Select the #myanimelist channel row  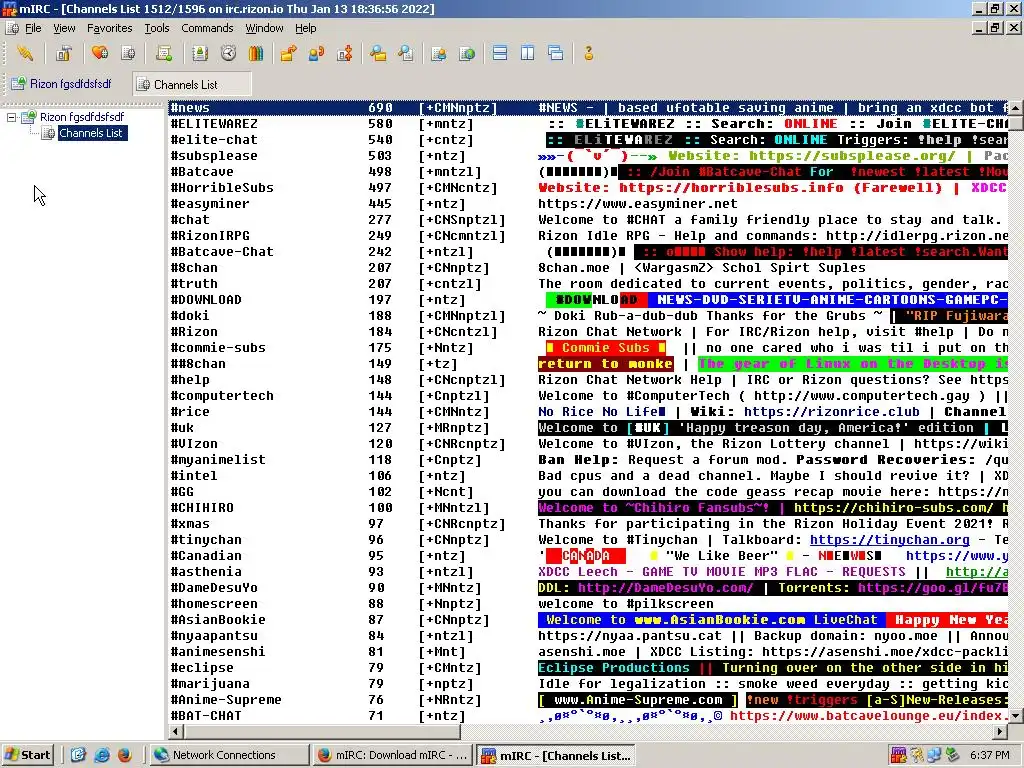point(588,460)
